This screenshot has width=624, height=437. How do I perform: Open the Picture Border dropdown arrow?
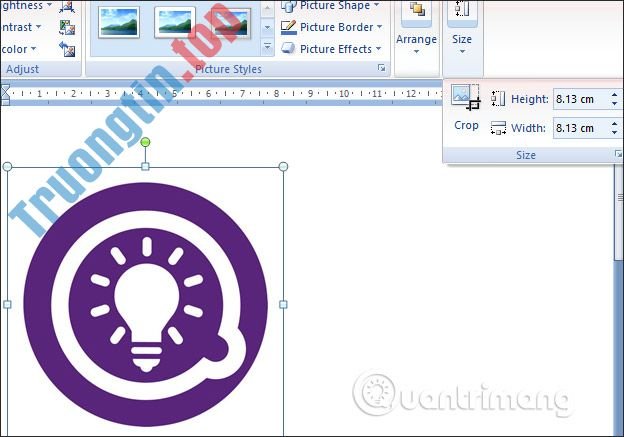click(379, 27)
